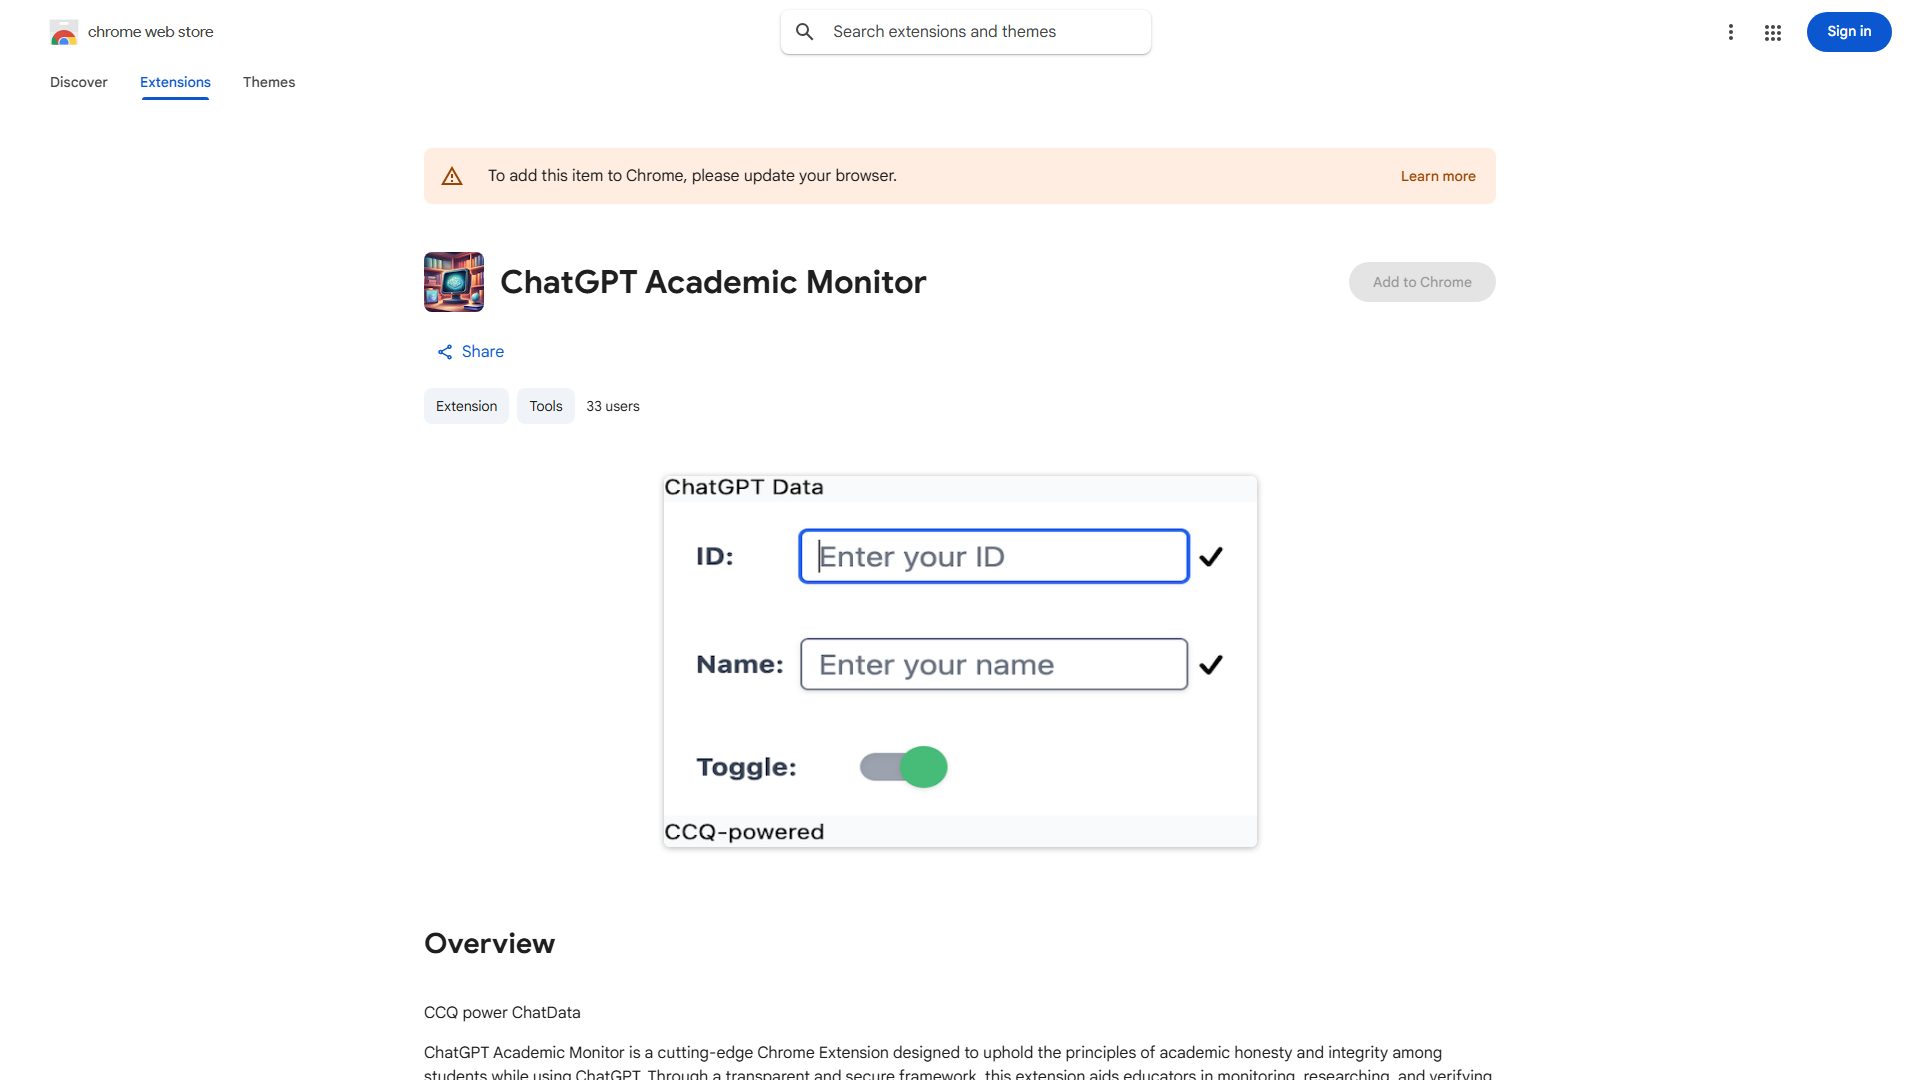This screenshot has width=1920, height=1080.
Task: Open the Google apps launcher grid
Action: [1773, 31]
